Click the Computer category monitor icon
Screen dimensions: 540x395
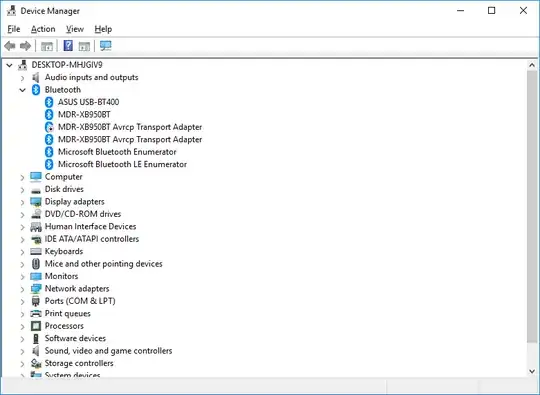[36, 177]
